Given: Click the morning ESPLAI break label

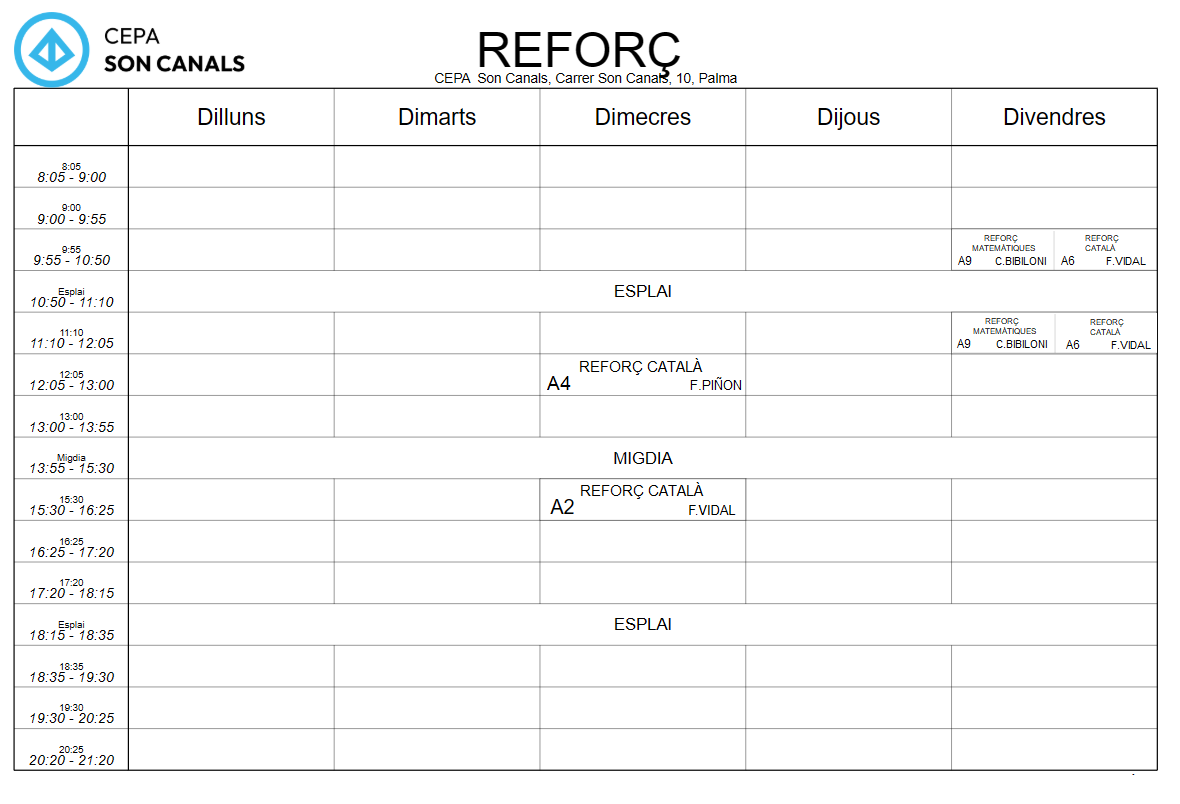Looking at the screenshot, I should tap(642, 292).
